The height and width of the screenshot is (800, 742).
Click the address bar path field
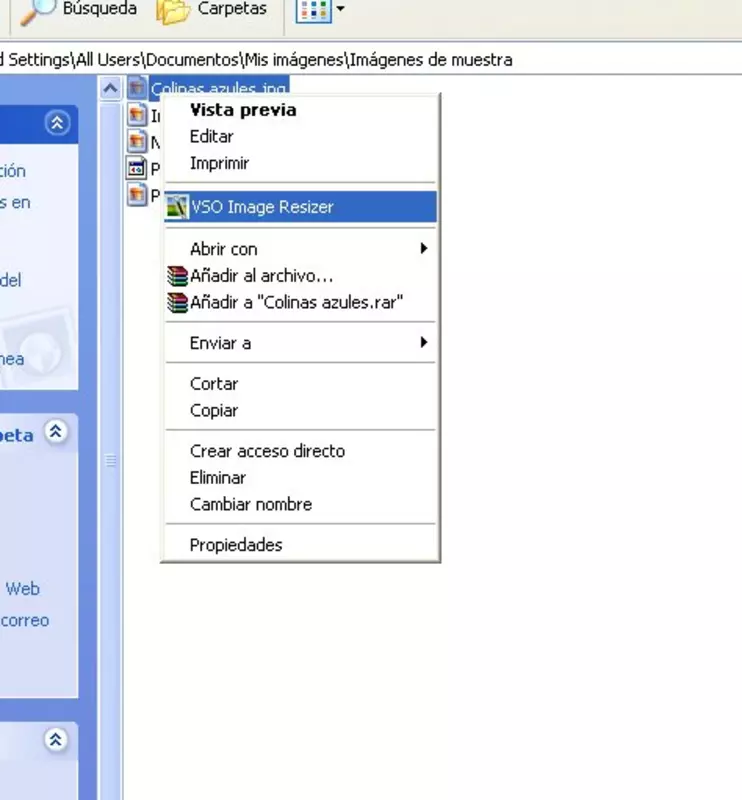point(371,60)
